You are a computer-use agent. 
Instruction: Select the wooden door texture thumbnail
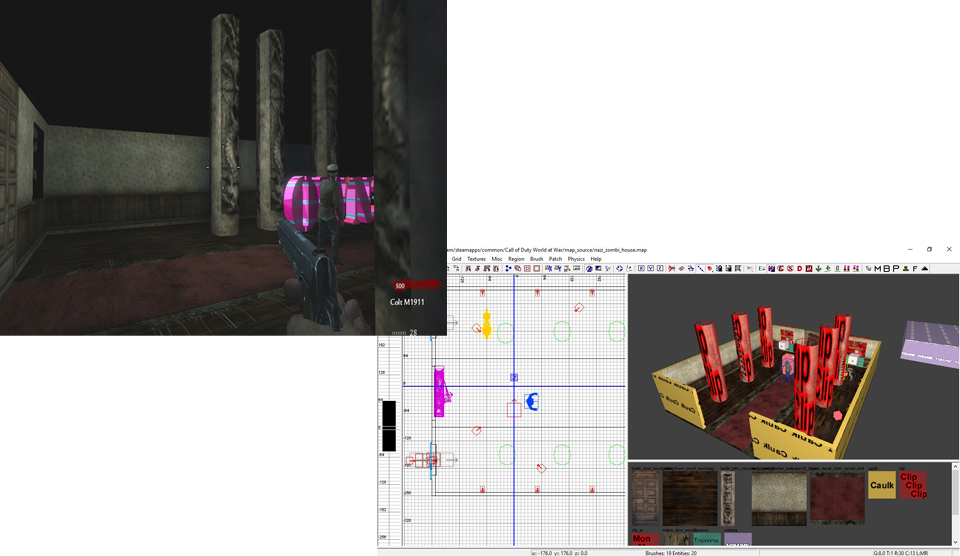[646, 498]
